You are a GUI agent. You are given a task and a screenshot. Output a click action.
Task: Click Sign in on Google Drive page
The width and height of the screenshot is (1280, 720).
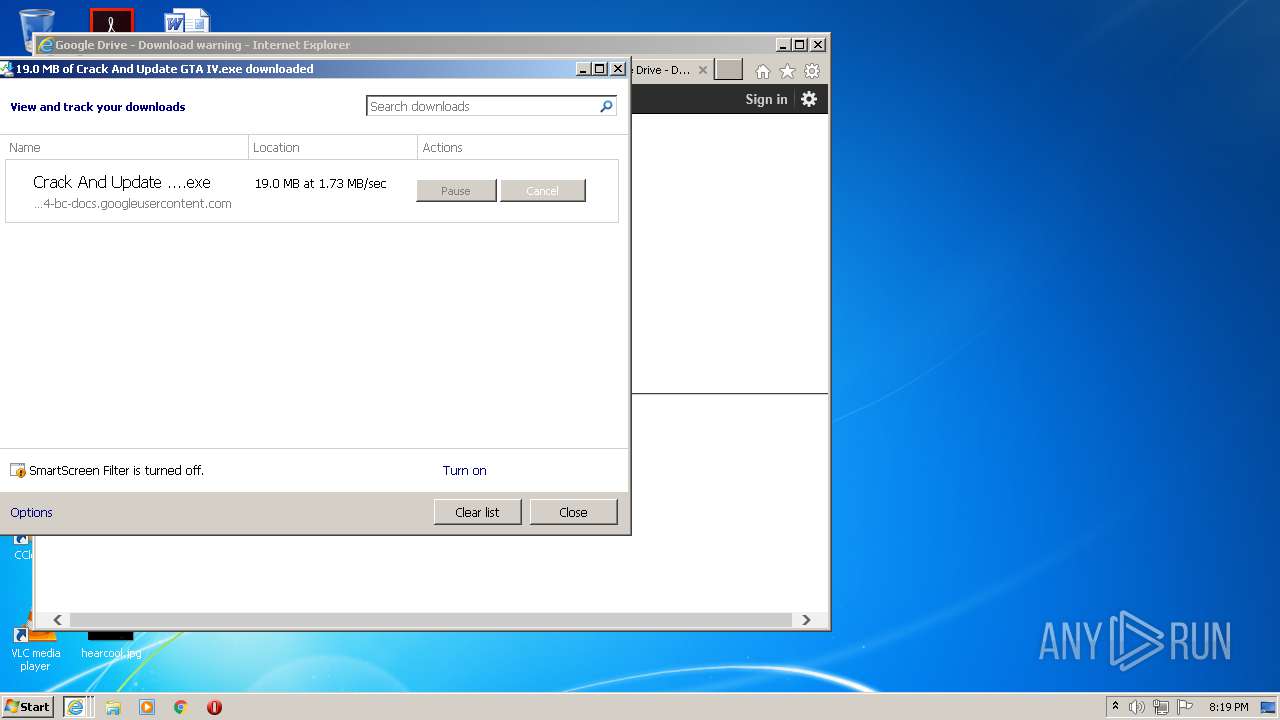click(766, 99)
